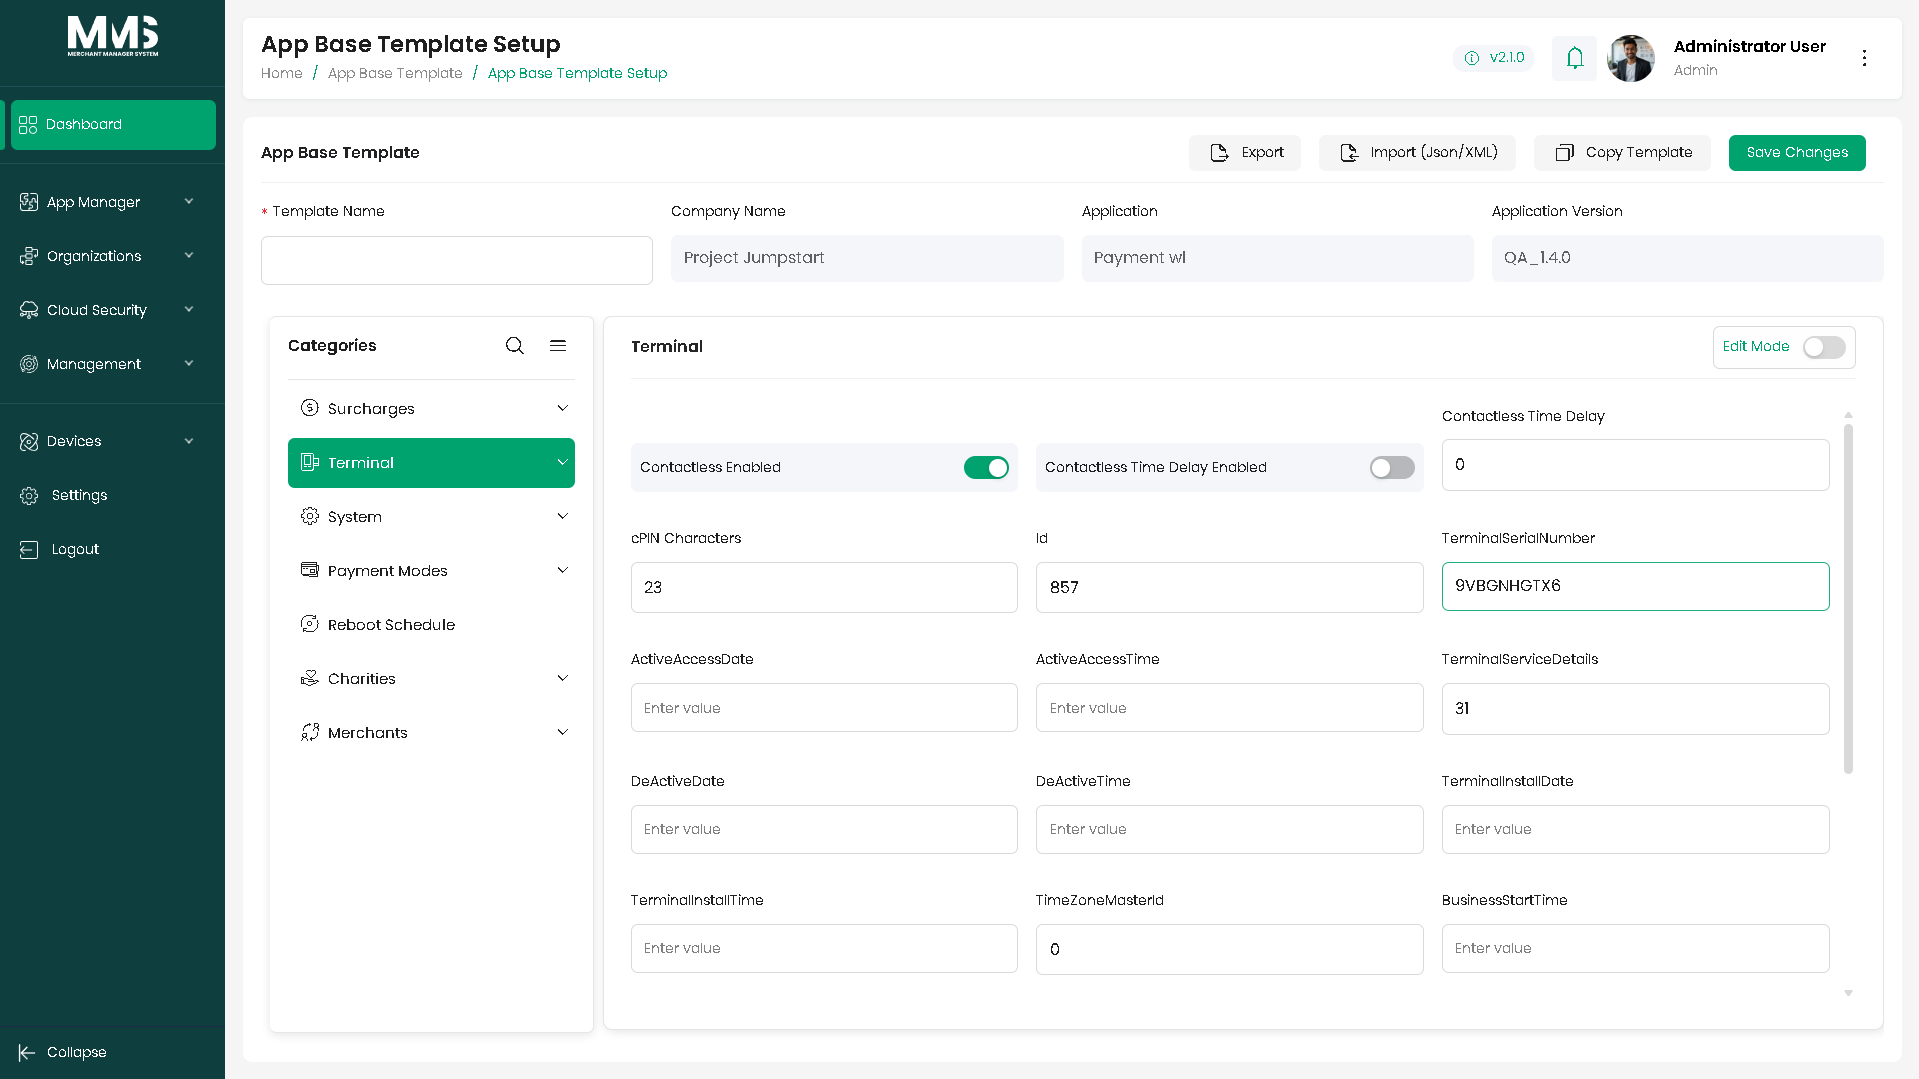1919x1079 pixels.
Task: Click the cPIN Characters input field
Action: click(824, 587)
